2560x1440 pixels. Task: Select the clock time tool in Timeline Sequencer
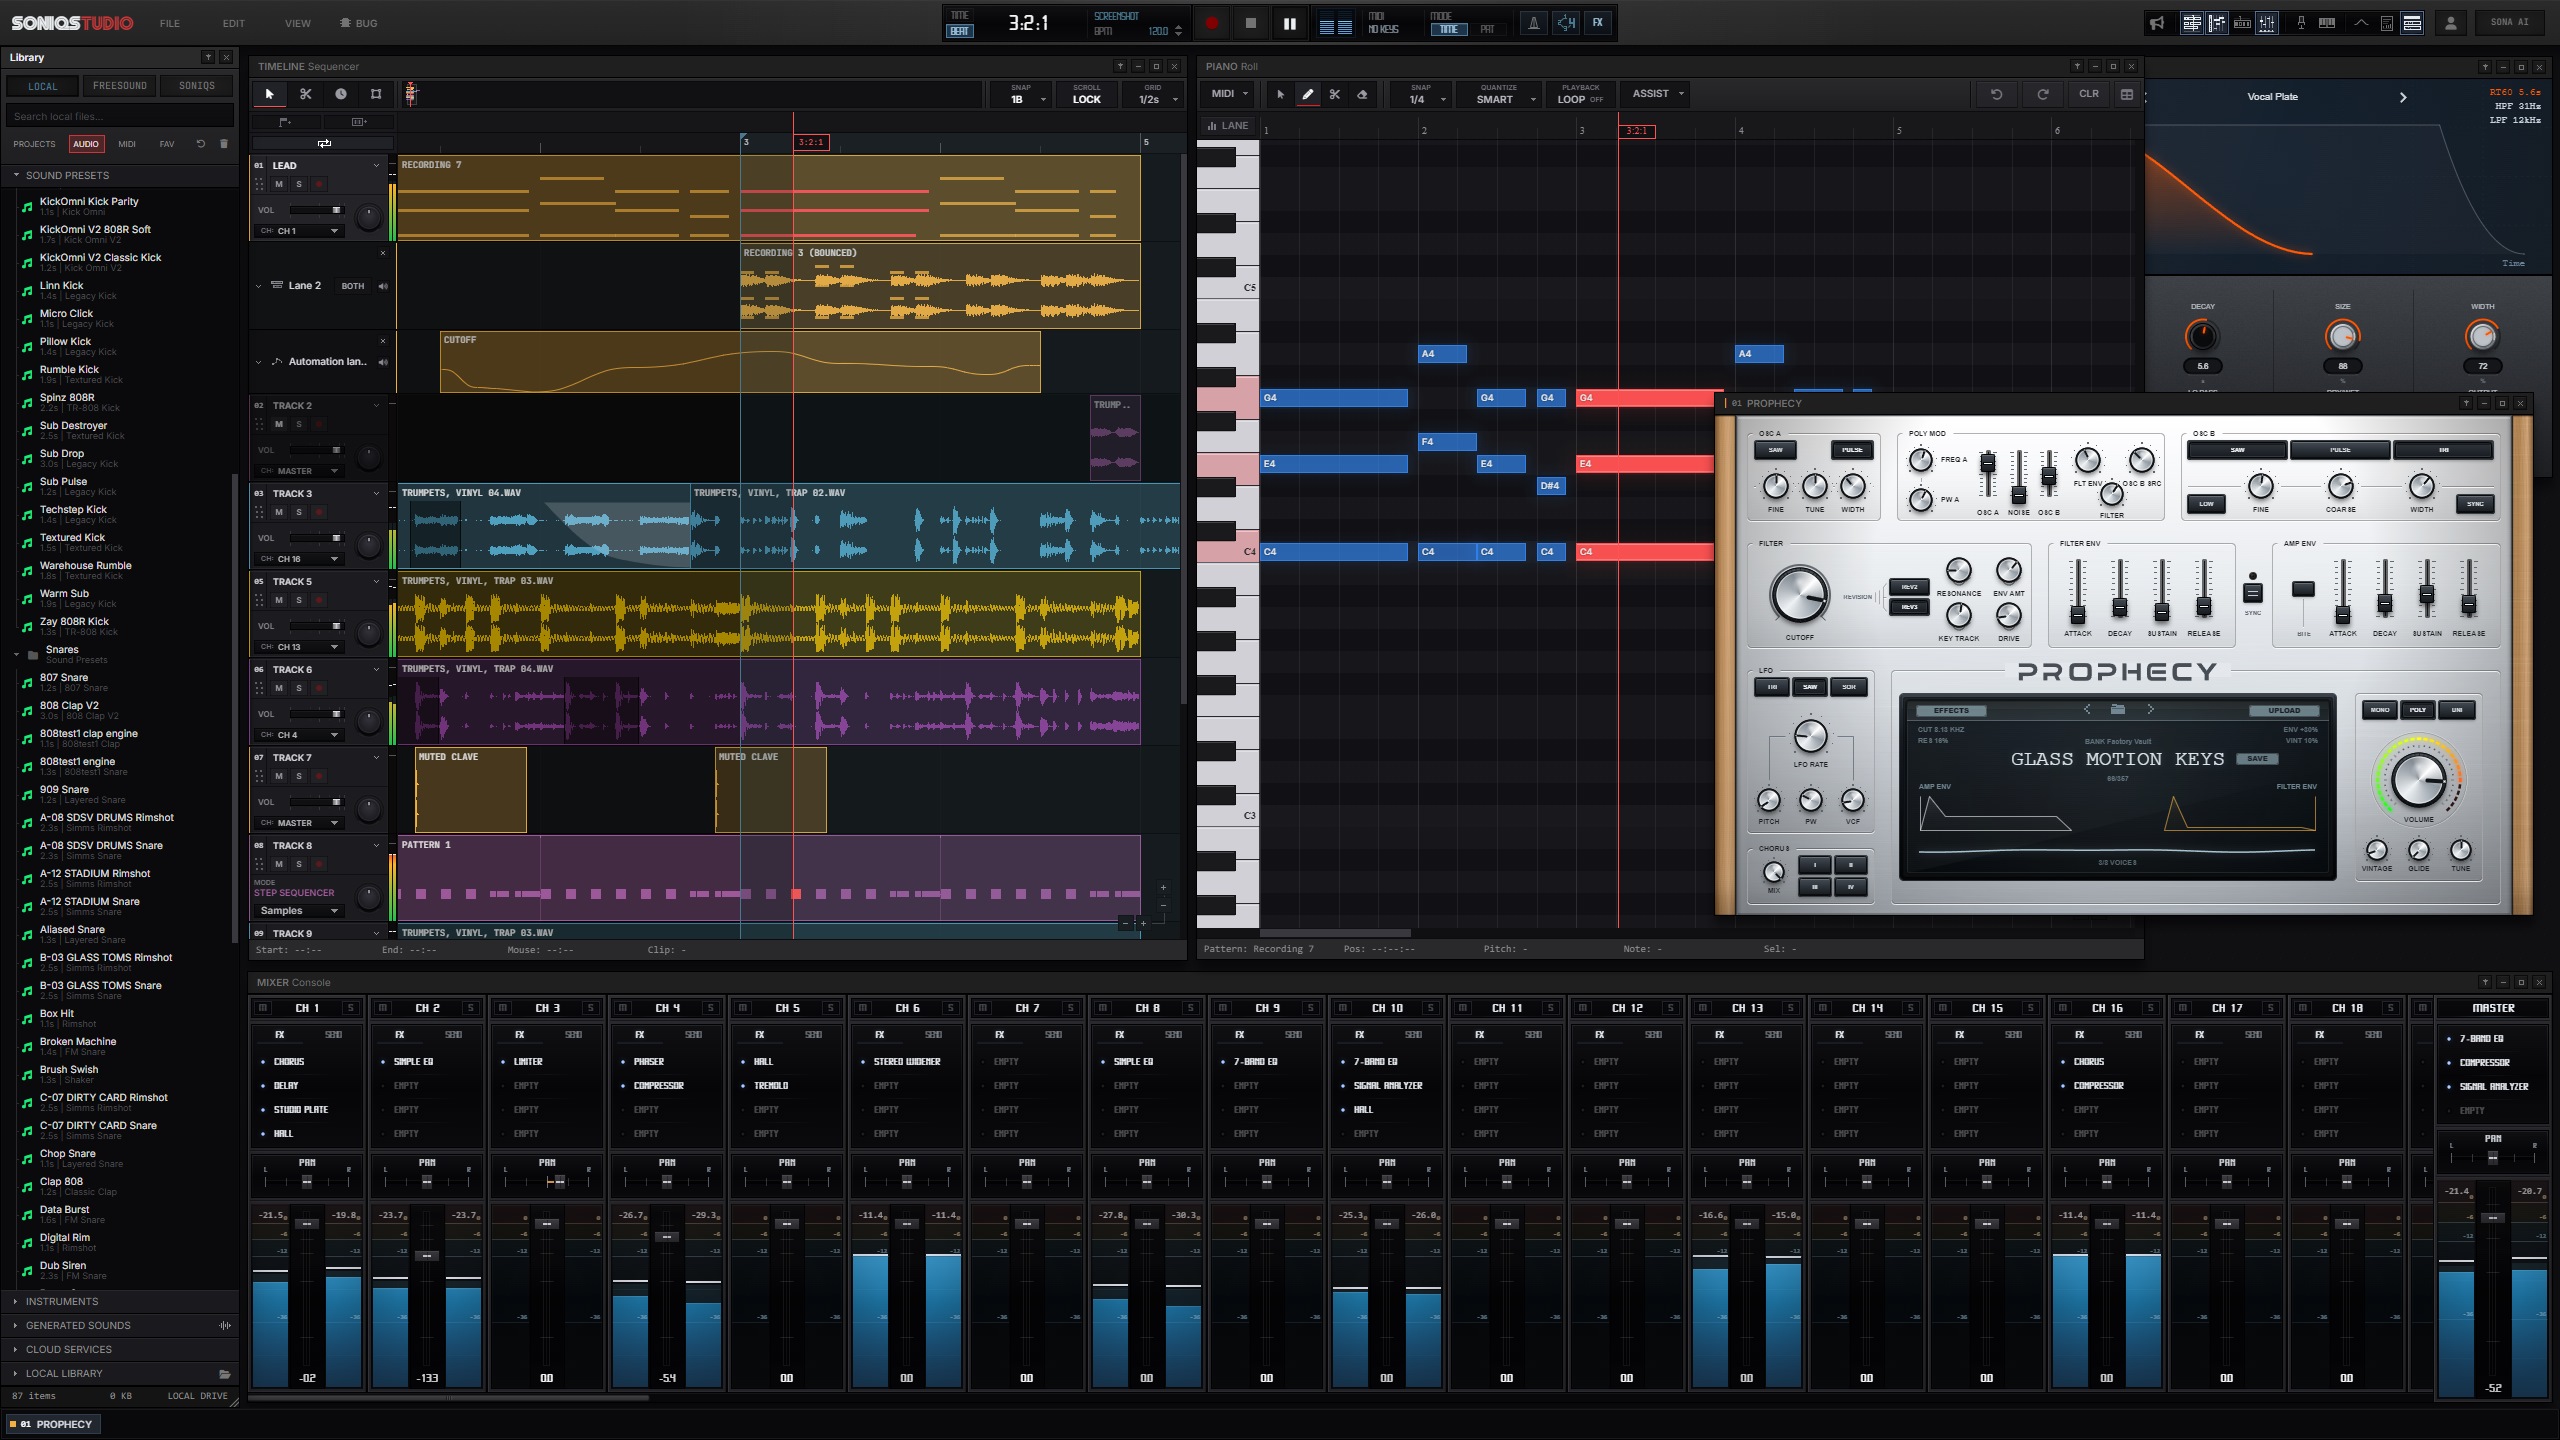(340, 94)
